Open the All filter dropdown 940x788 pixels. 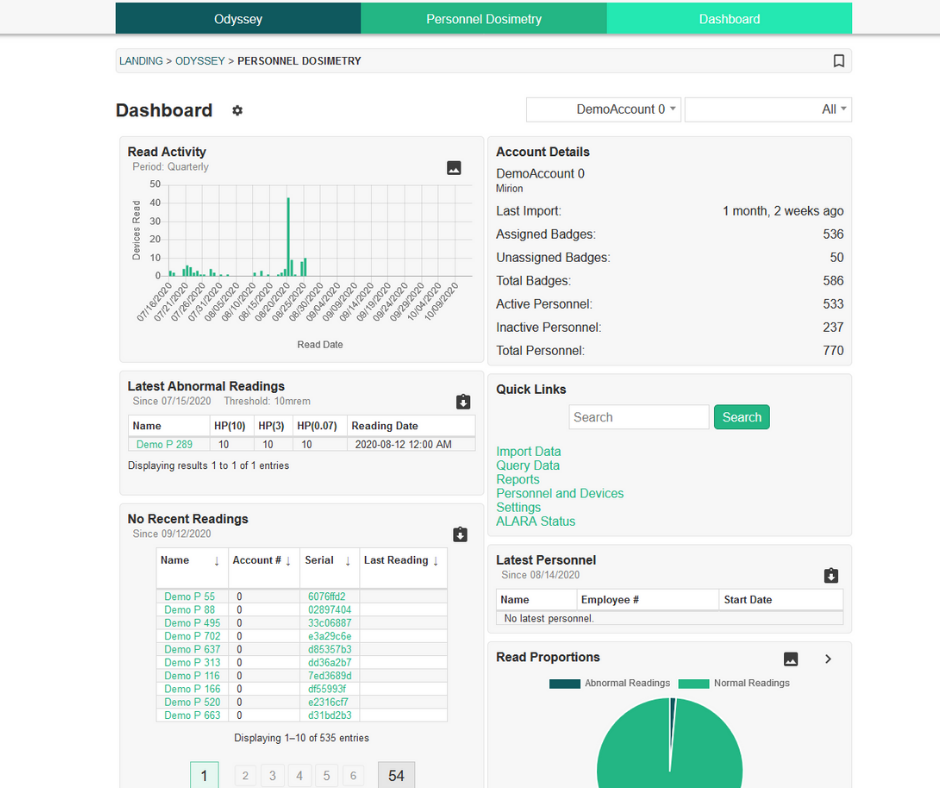768,110
